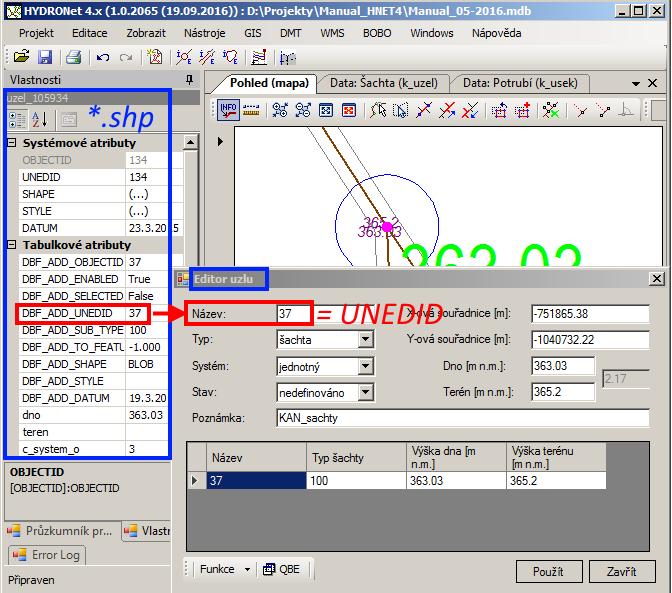Zoom to full extent with blue icon

(326, 110)
